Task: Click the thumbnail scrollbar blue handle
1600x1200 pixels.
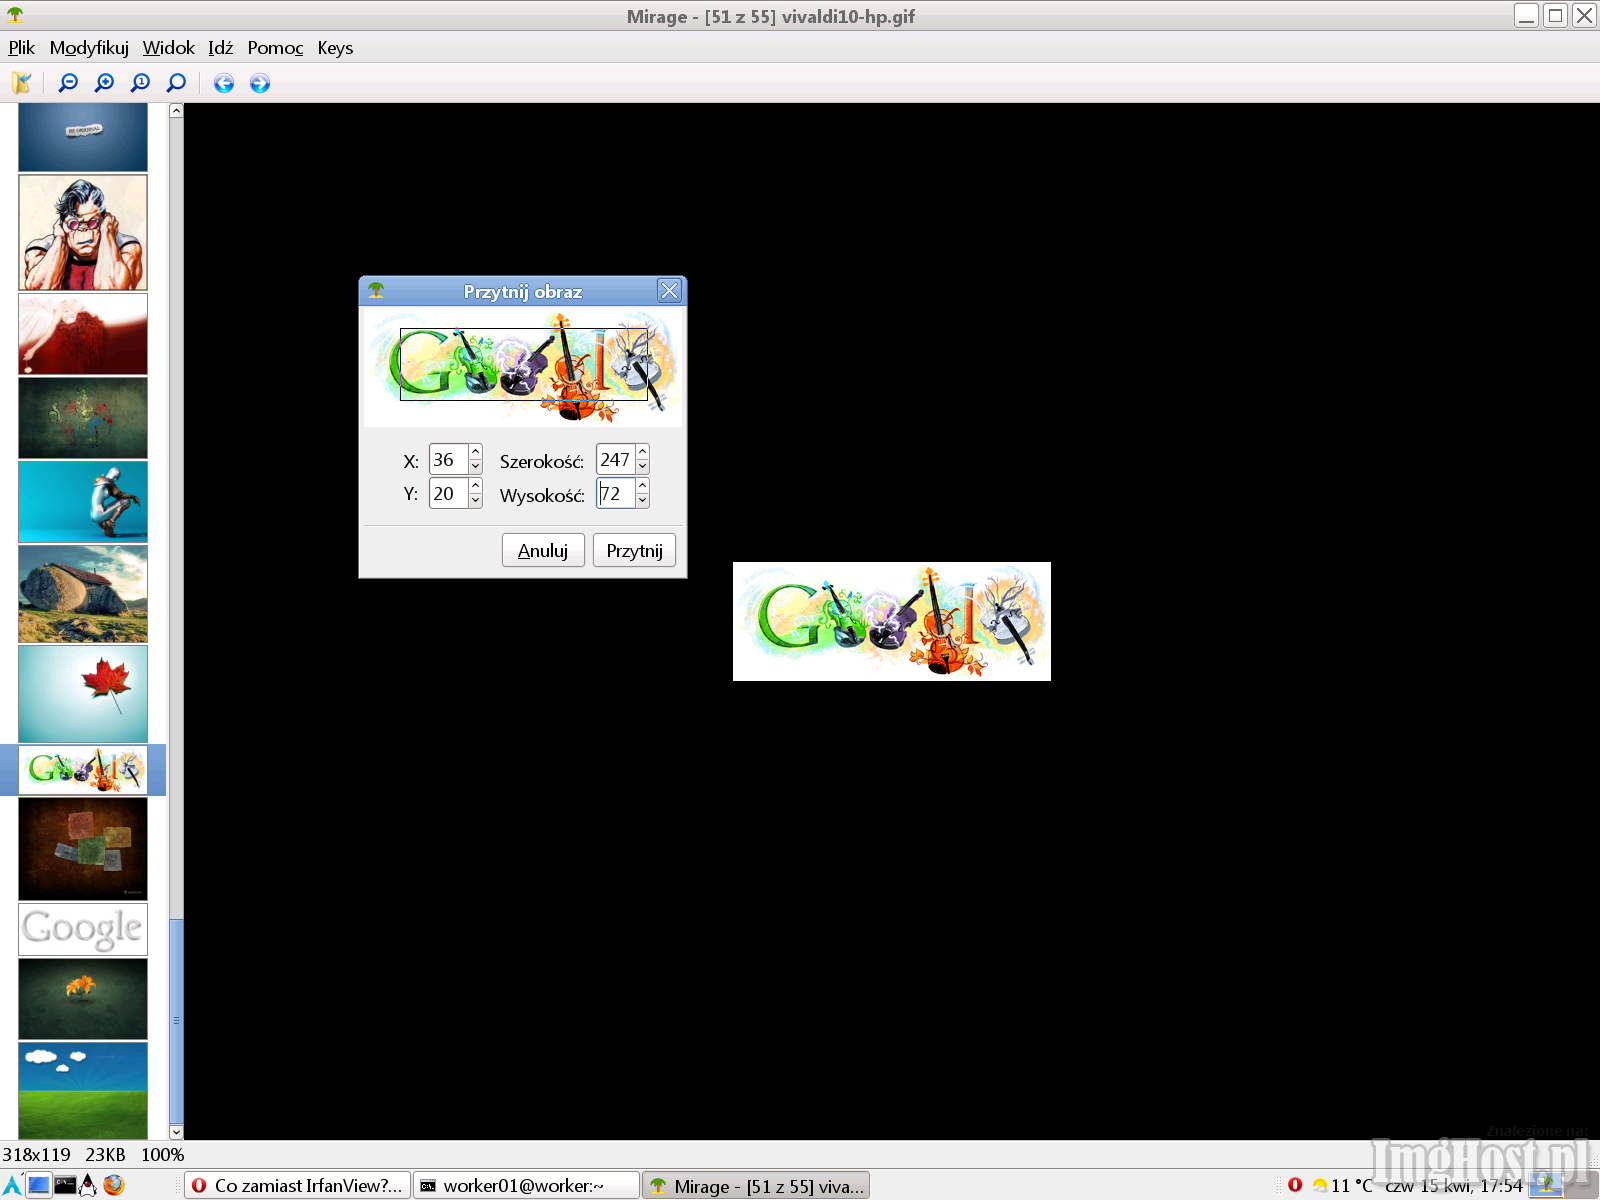Action: tap(176, 1021)
